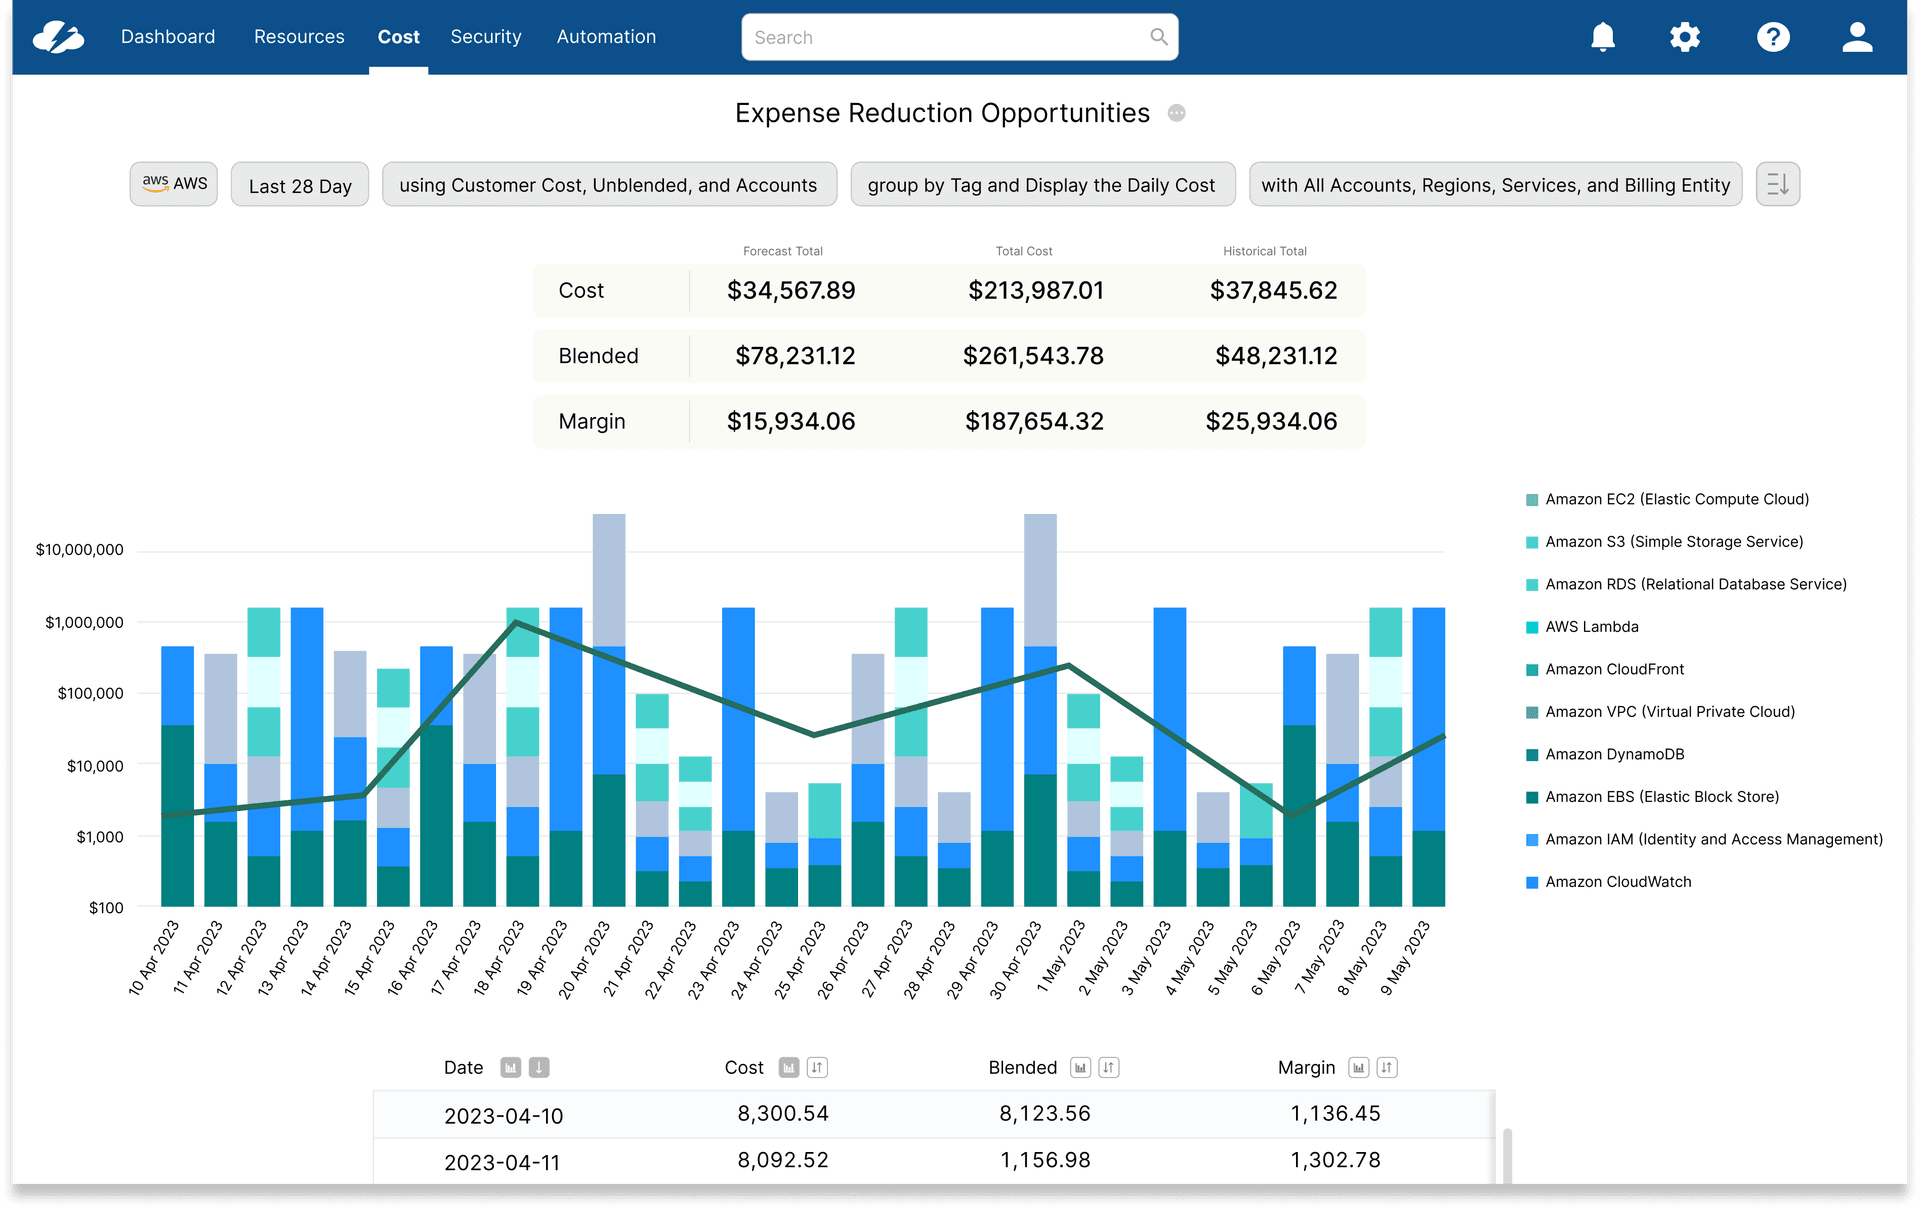Open the notifications bell icon
Screen dimensions: 1920x1209
click(1603, 37)
